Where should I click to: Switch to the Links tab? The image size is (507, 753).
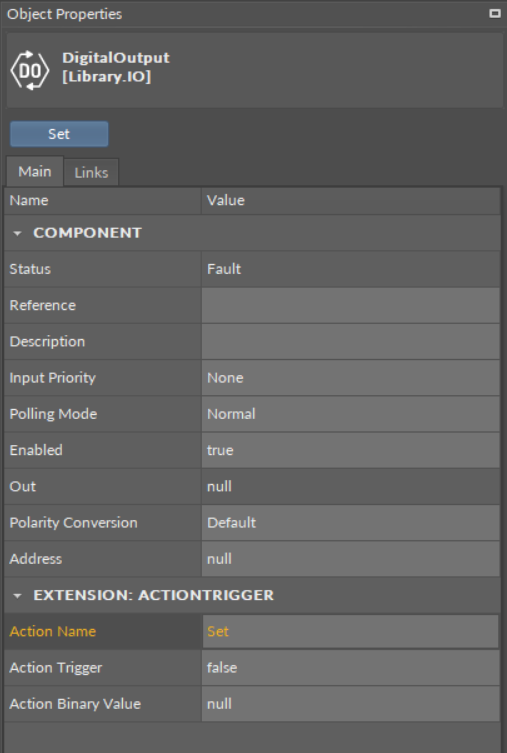click(x=91, y=172)
